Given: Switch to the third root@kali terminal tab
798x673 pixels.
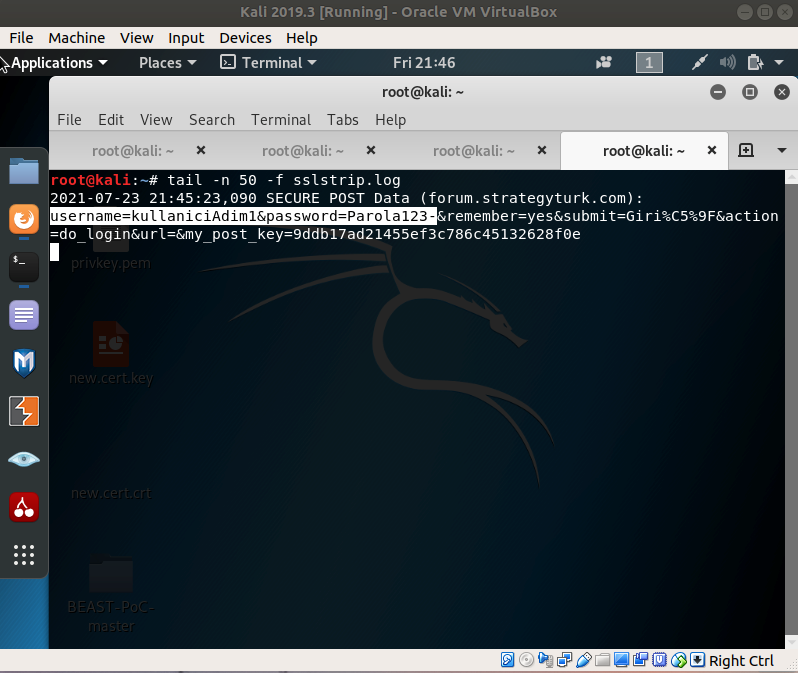Looking at the screenshot, I should coord(474,151).
